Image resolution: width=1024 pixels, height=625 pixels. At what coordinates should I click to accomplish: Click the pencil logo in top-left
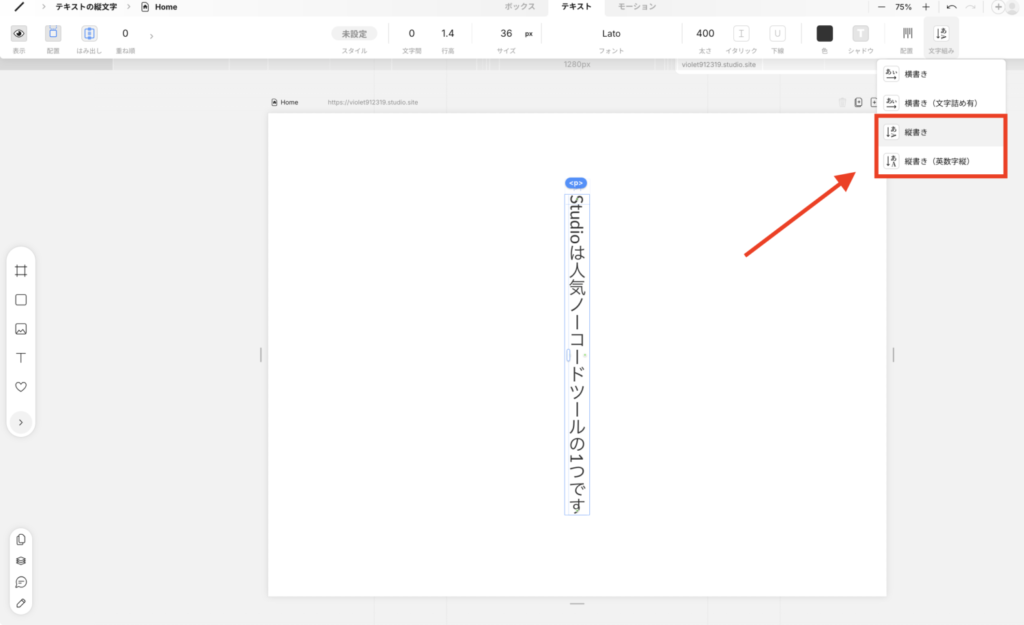click(20, 7)
